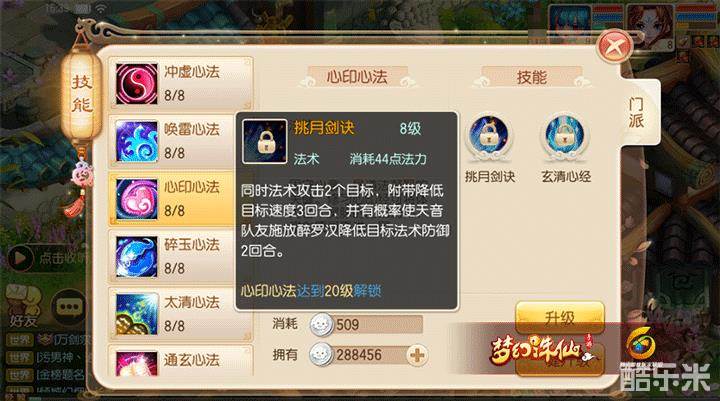The image size is (720, 401).
Task: Tap the red-haired character portrait
Action: click(649, 23)
